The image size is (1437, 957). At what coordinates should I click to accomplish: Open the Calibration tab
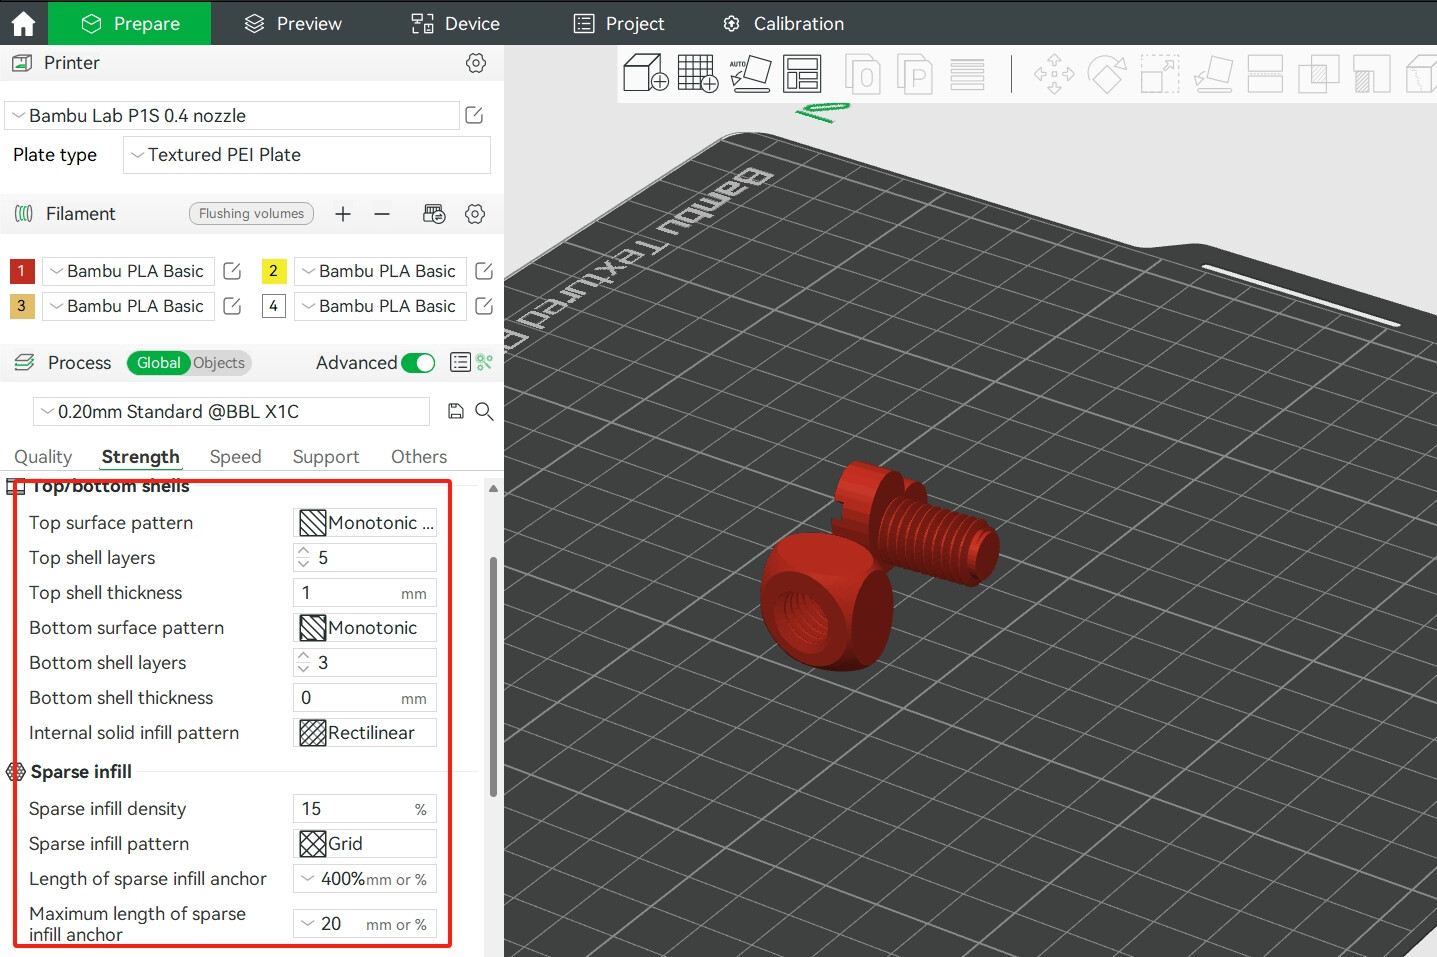pyautogui.click(x=783, y=23)
